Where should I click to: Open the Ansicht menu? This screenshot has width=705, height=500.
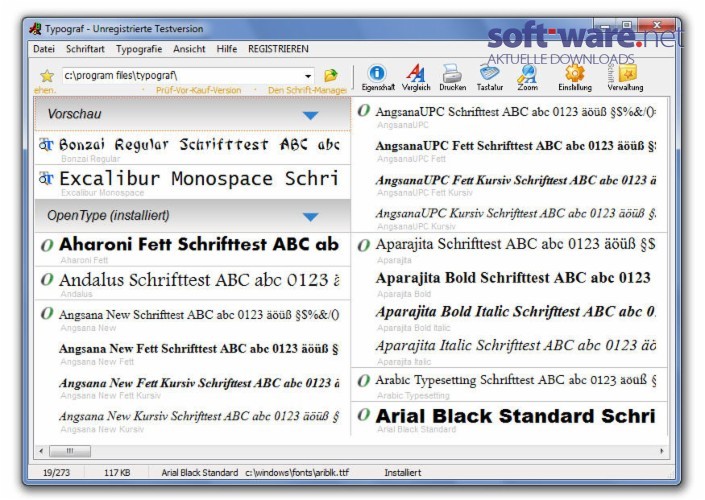coord(189,49)
